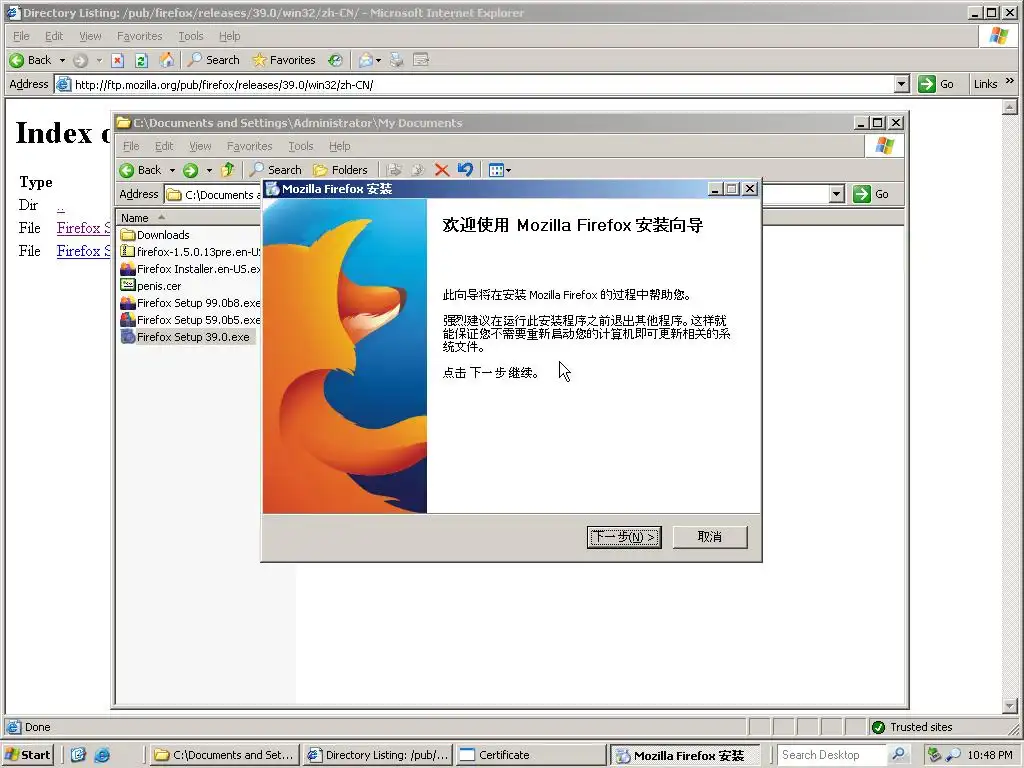Open Tools menu in Internet Explorer
1024x768 pixels.
tap(191, 36)
